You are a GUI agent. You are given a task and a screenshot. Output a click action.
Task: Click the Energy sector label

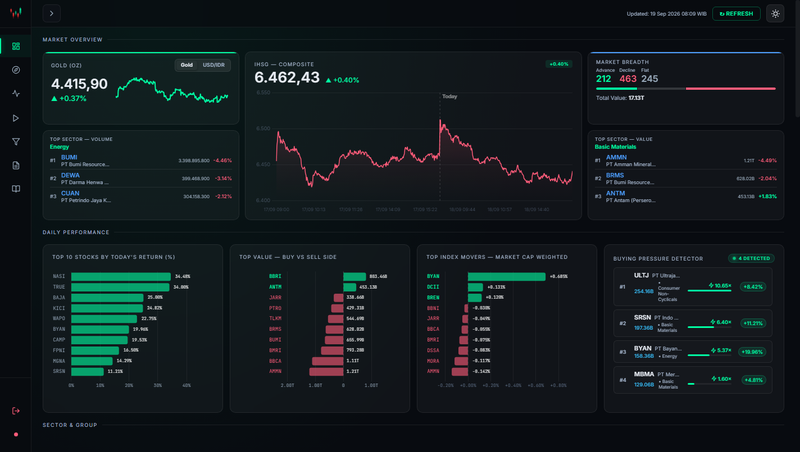tap(59, 147)
